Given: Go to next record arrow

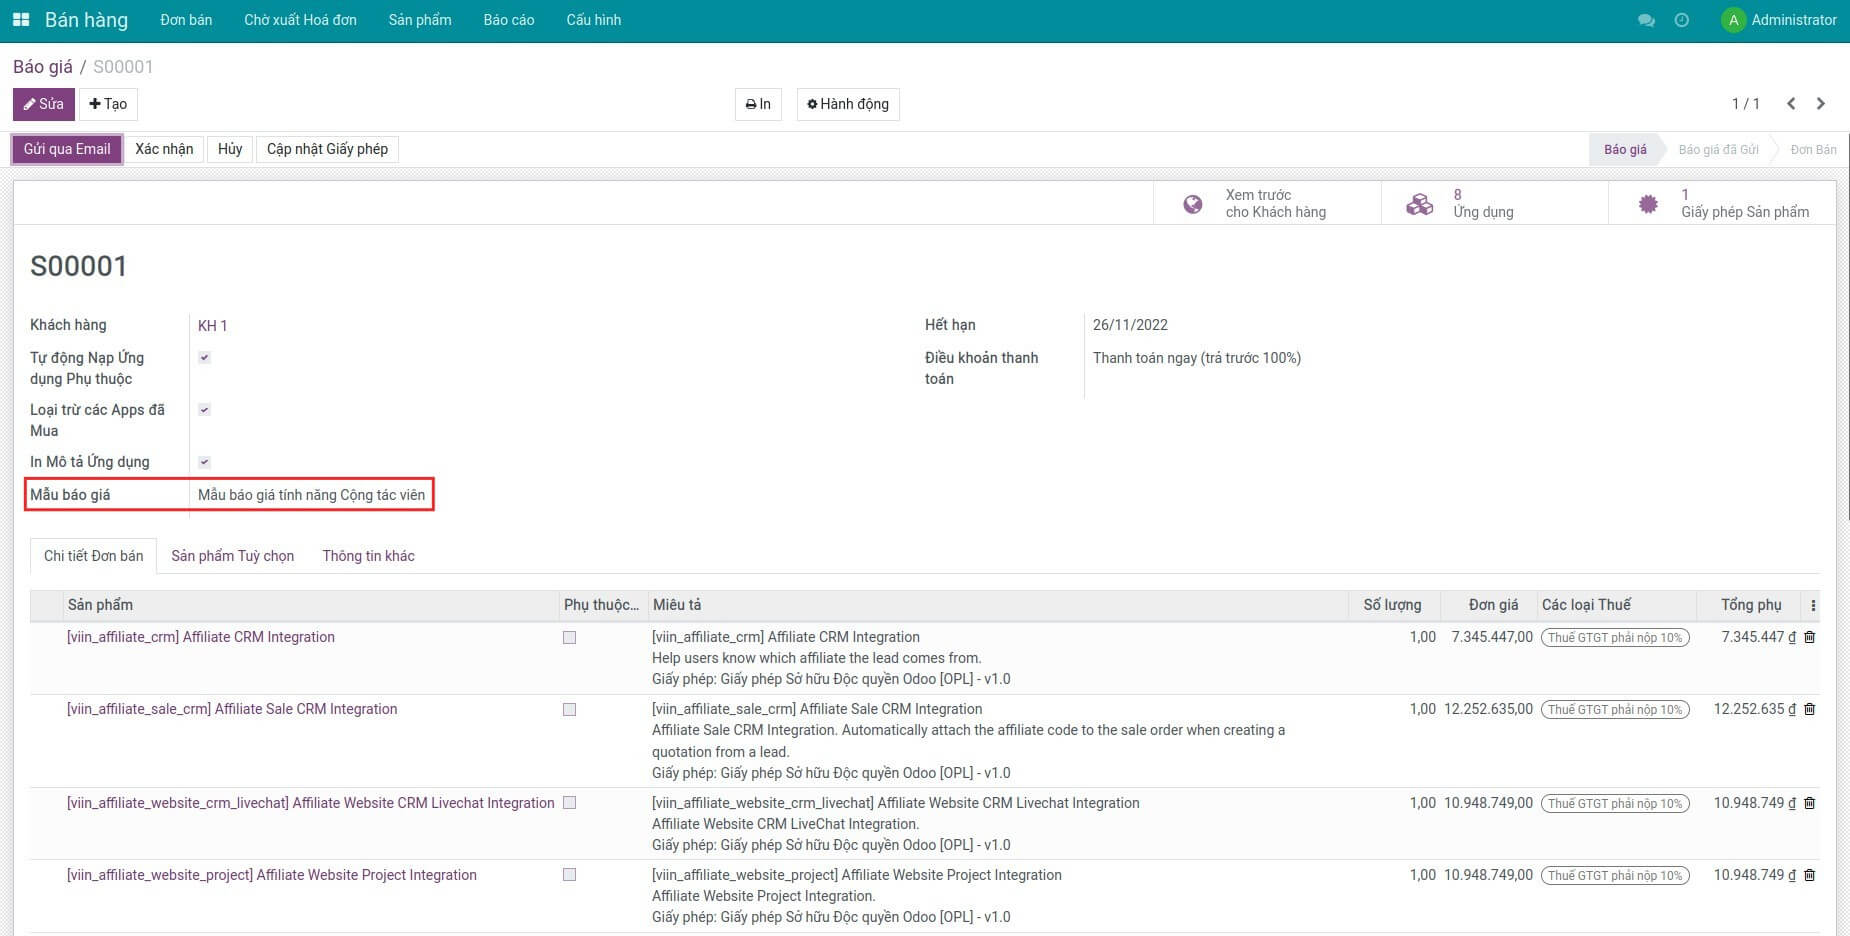Looking at the screenshot, I should click(x=1821, y=104).
